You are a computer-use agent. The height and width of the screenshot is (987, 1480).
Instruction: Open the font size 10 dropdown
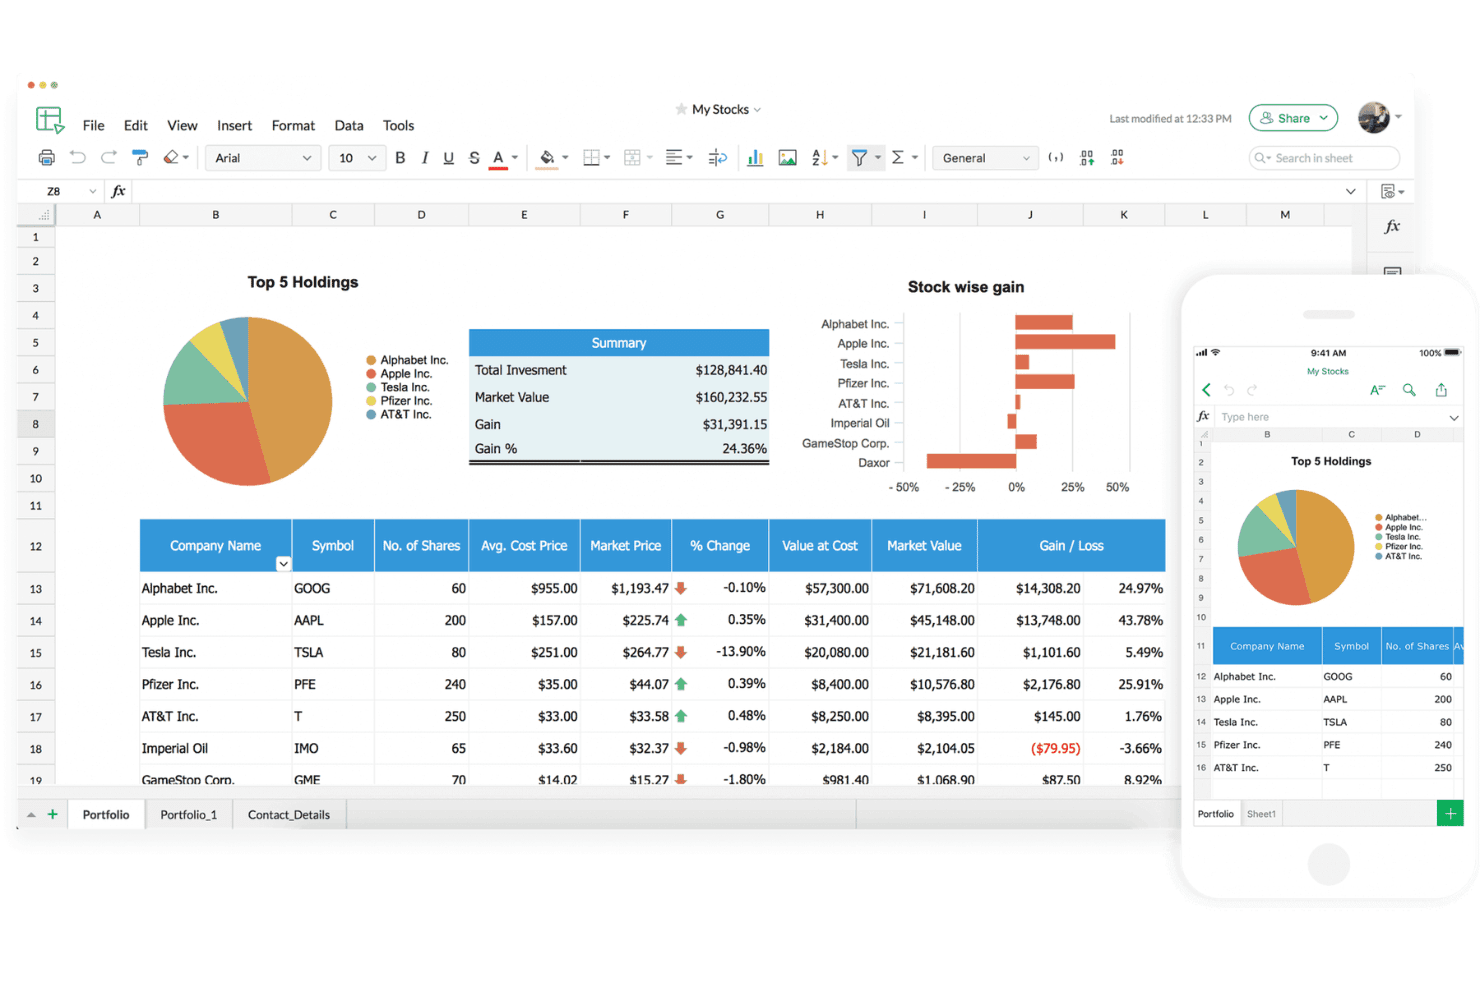pyautogui.click(x=357, y=158)
